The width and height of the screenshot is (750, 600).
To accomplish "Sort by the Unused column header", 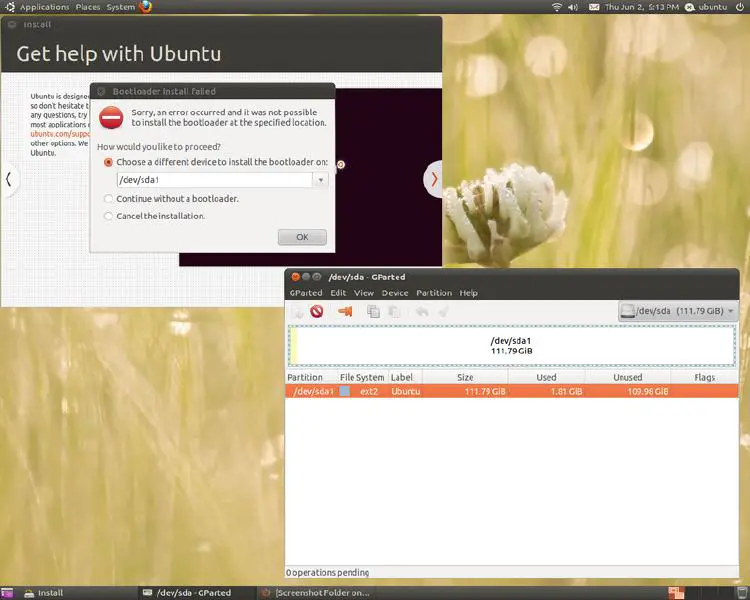I will (628, 377).
